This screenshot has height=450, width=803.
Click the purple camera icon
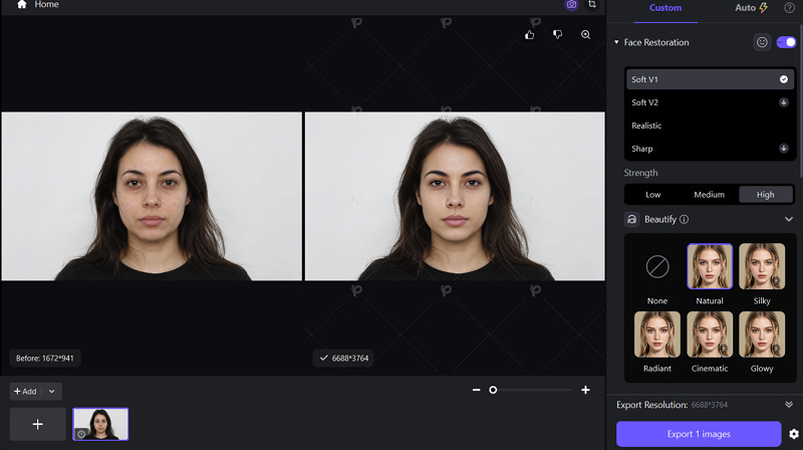tap(571, 5)
